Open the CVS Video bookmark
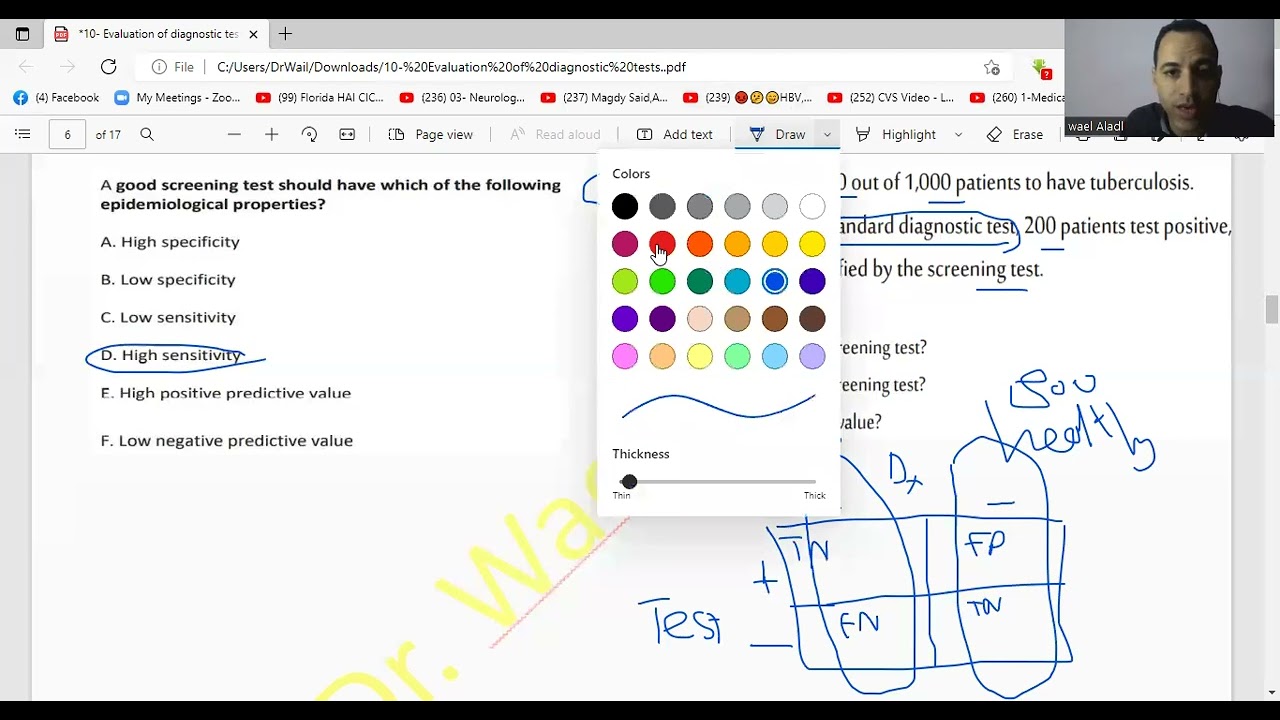The image size is (1280, 720). point(891,98)
